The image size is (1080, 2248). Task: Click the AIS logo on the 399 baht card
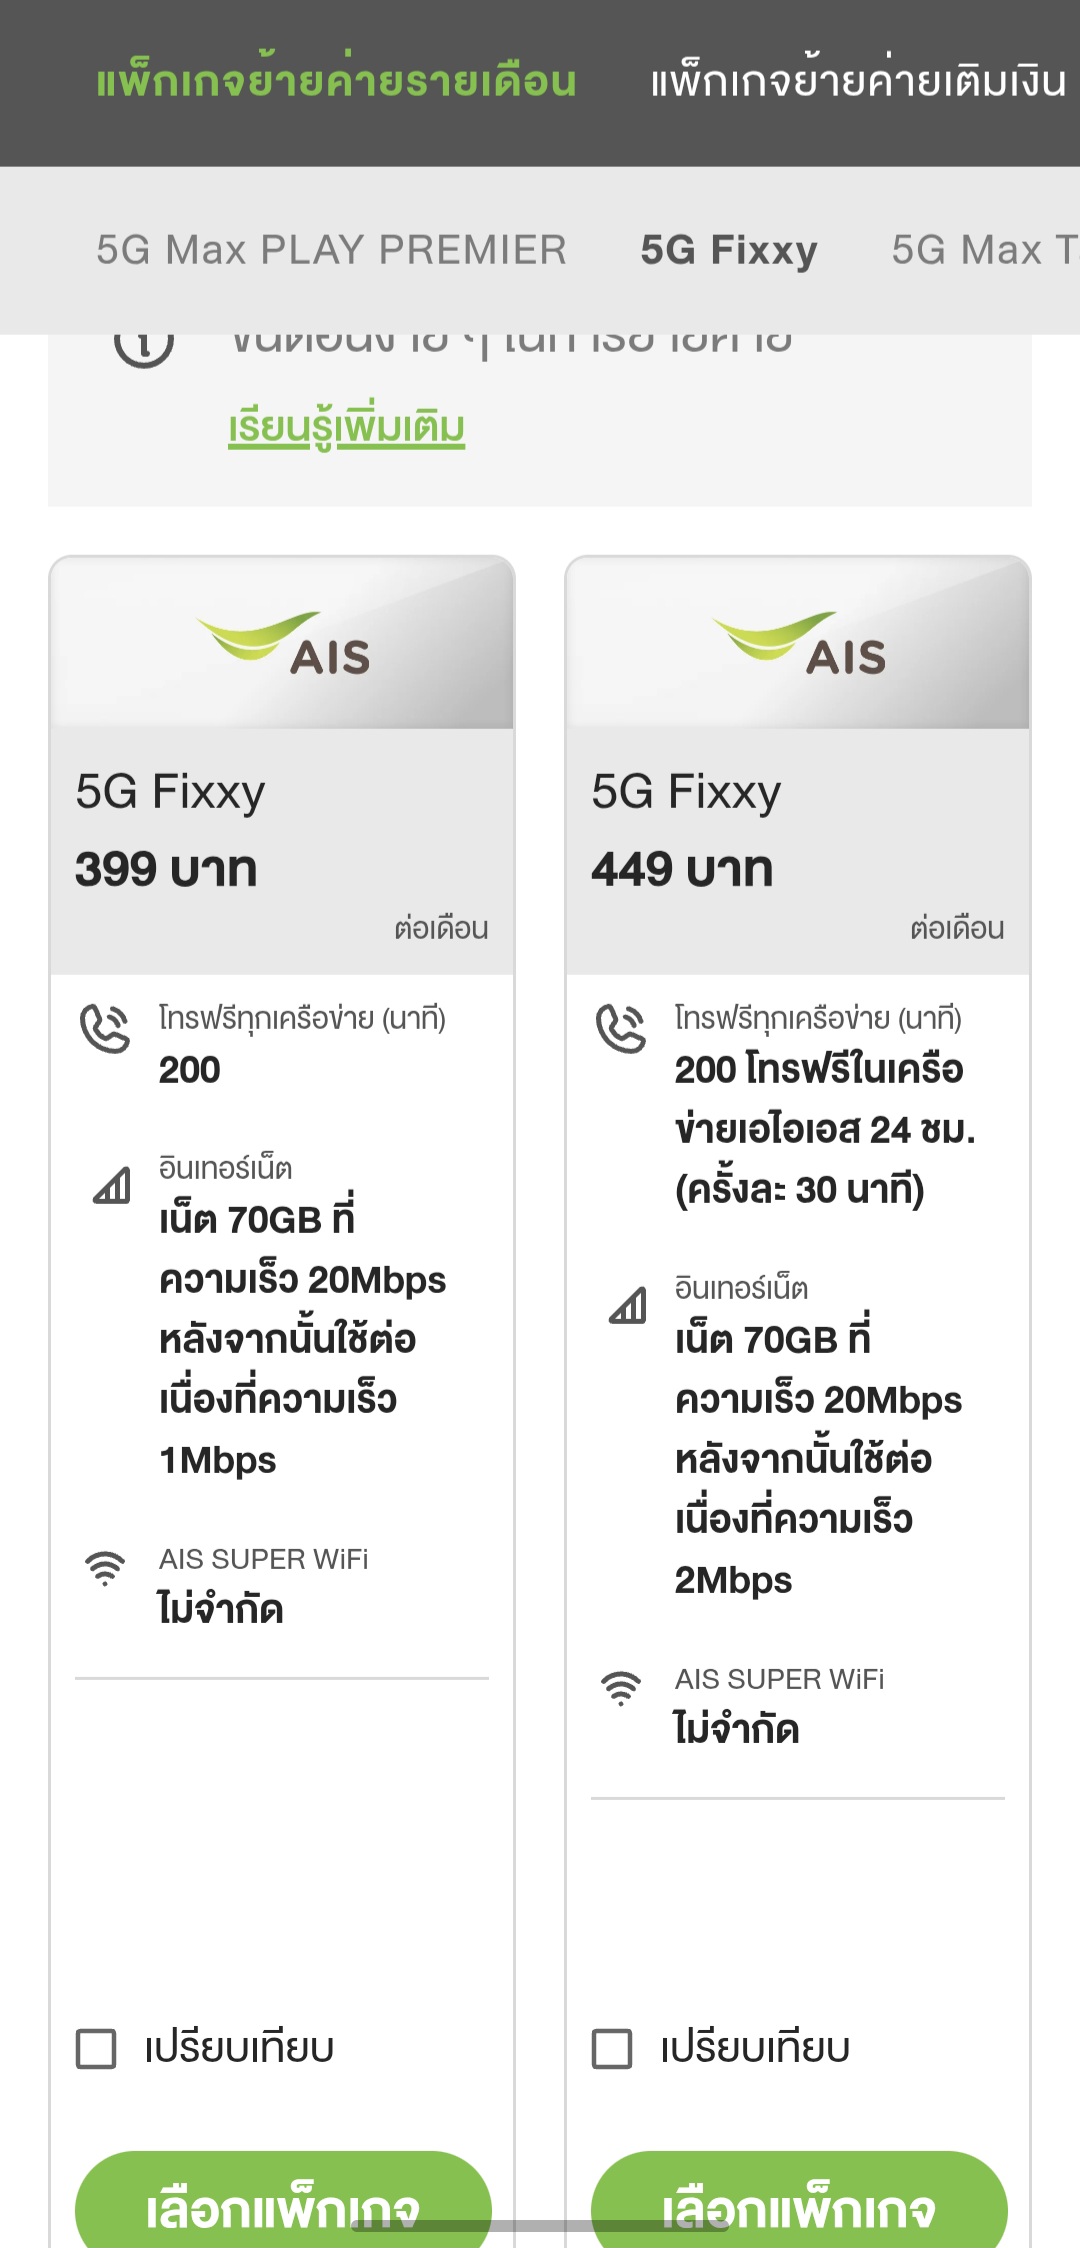(x=285, y=643)
